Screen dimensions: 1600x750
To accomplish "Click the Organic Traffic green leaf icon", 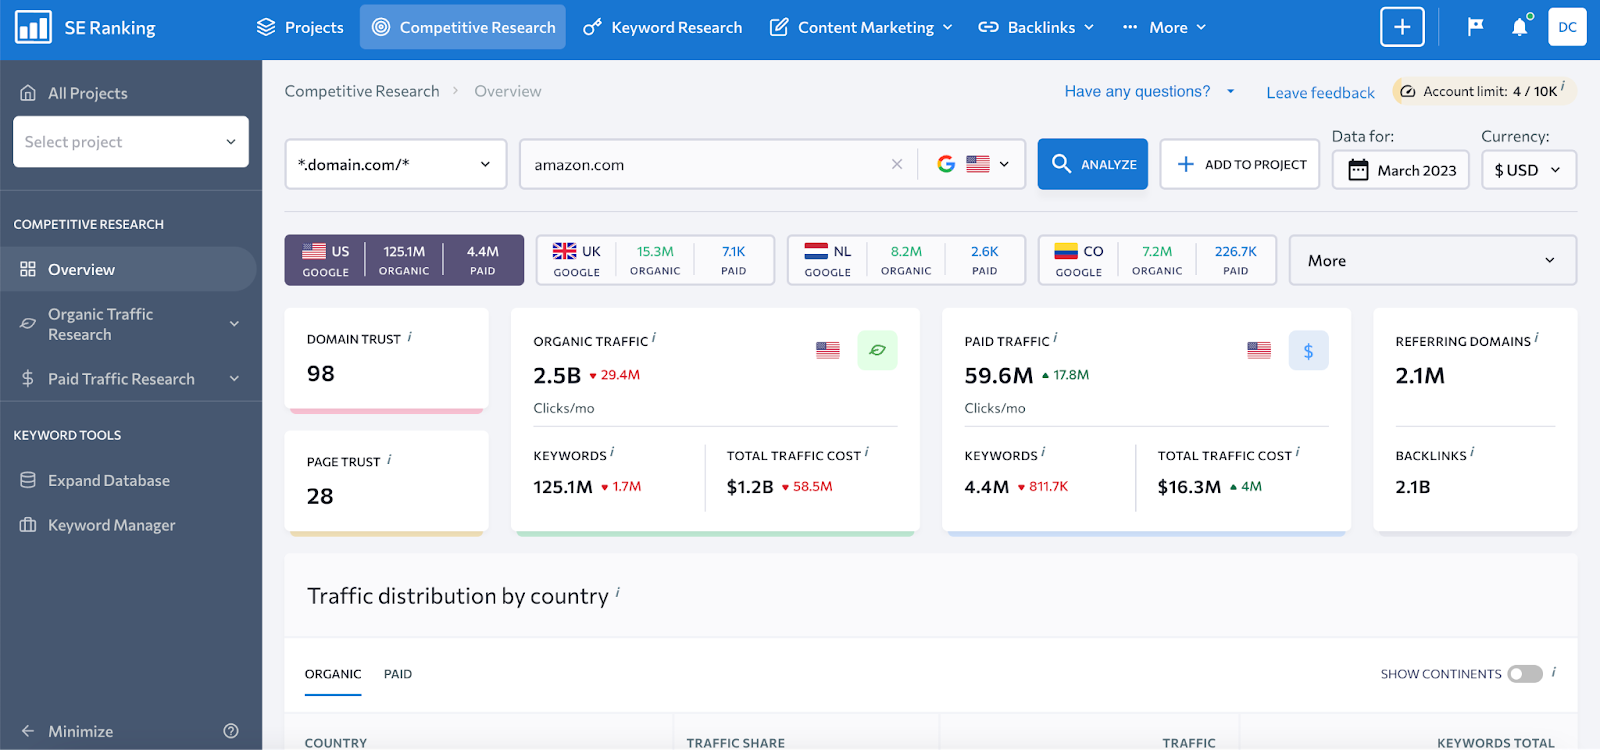I will (877, 350).
